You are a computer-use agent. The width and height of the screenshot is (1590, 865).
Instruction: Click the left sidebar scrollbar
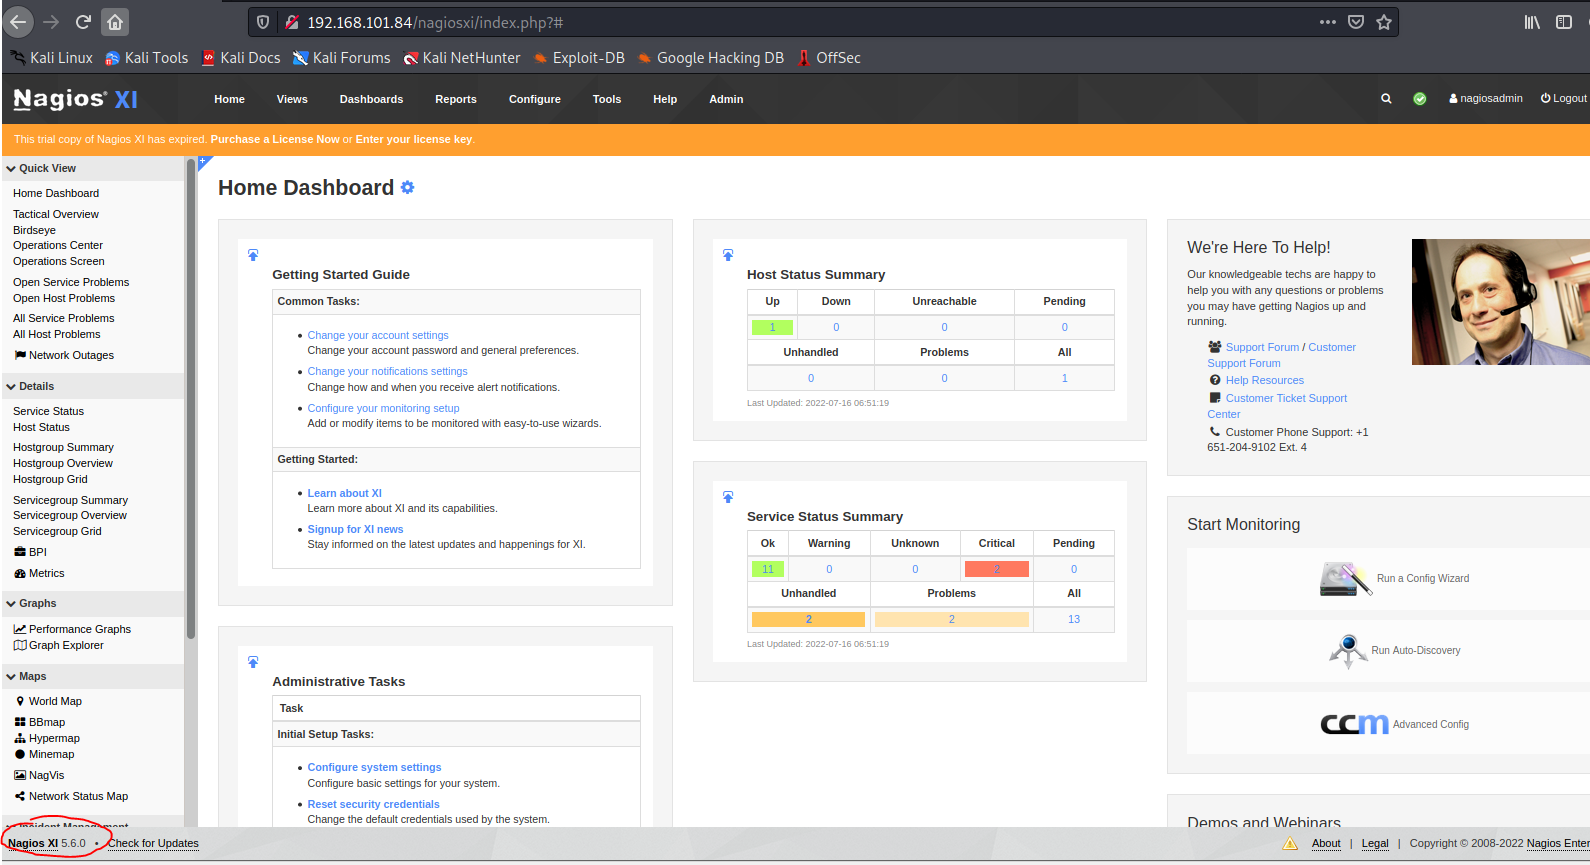(190, 400)
